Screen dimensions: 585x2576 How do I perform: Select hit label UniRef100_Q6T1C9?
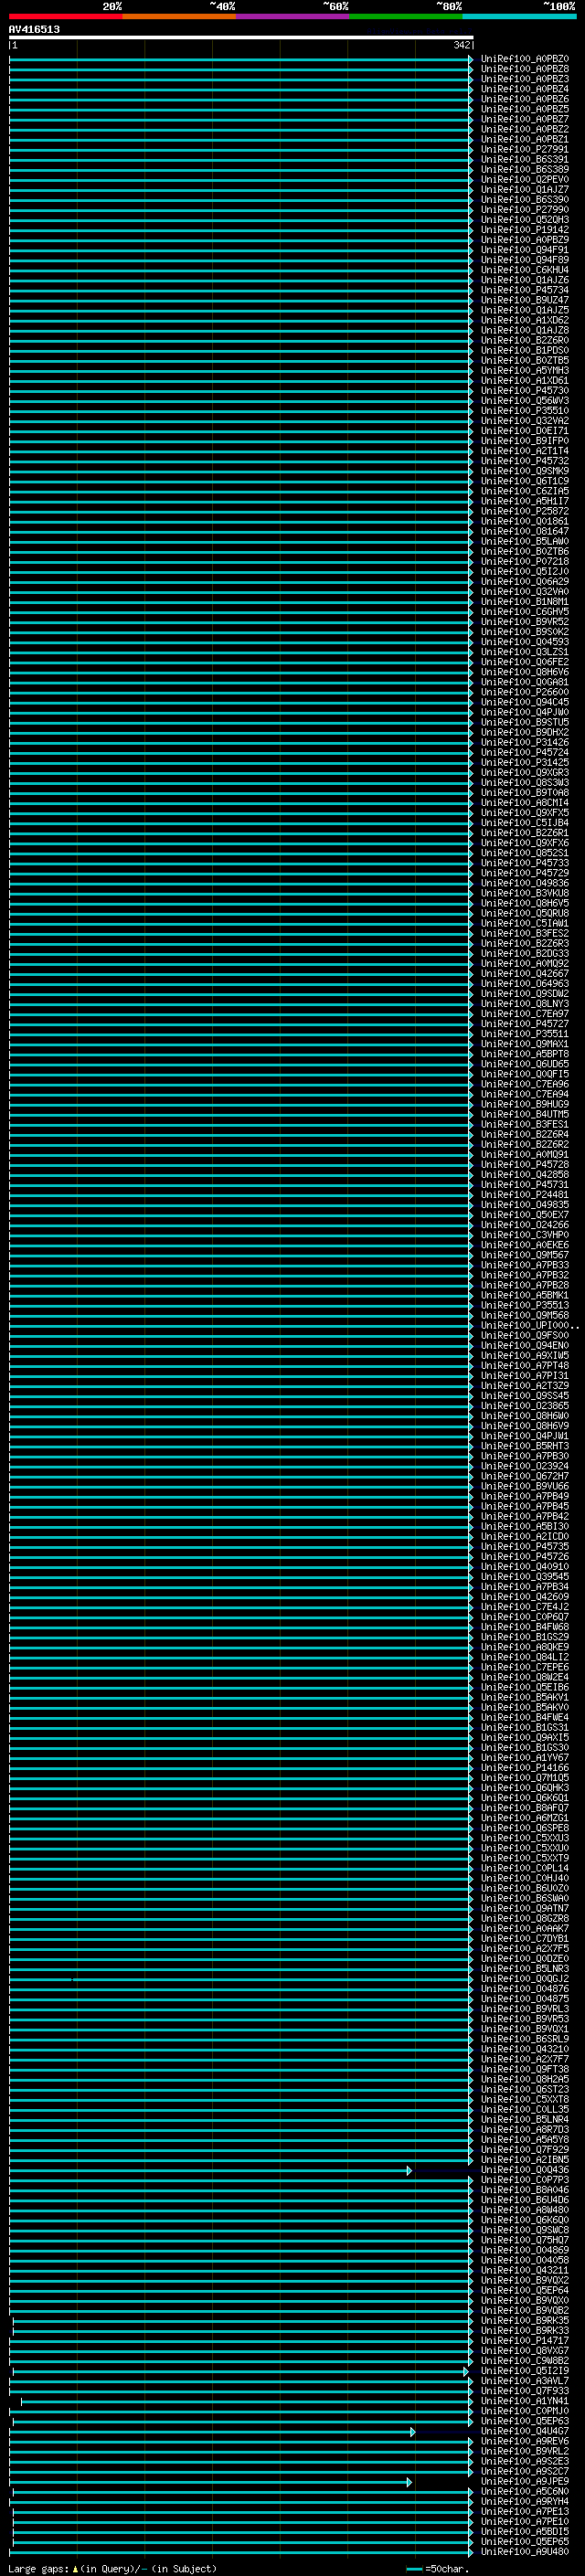[525, 481]
